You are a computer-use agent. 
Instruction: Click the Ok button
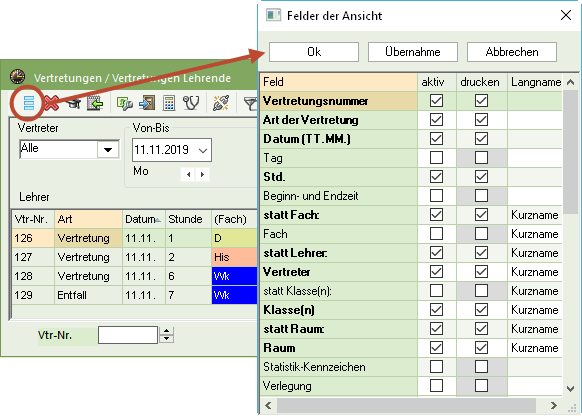[314, 52]
